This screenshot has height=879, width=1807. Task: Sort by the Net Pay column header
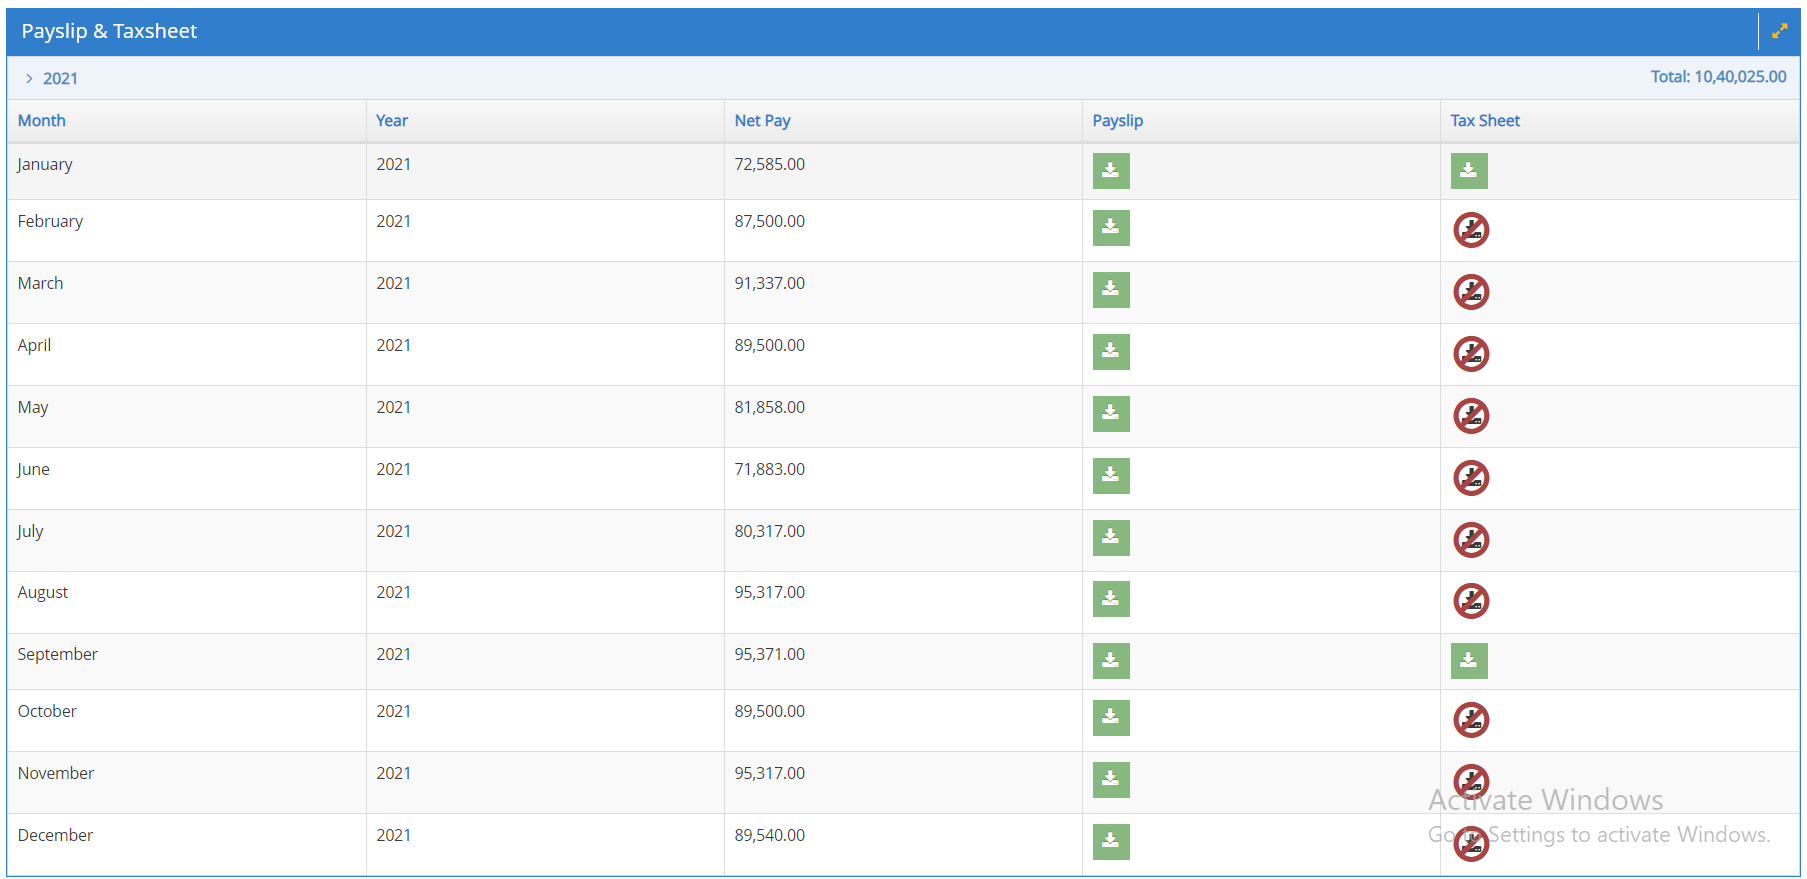[x=762, y=121]
